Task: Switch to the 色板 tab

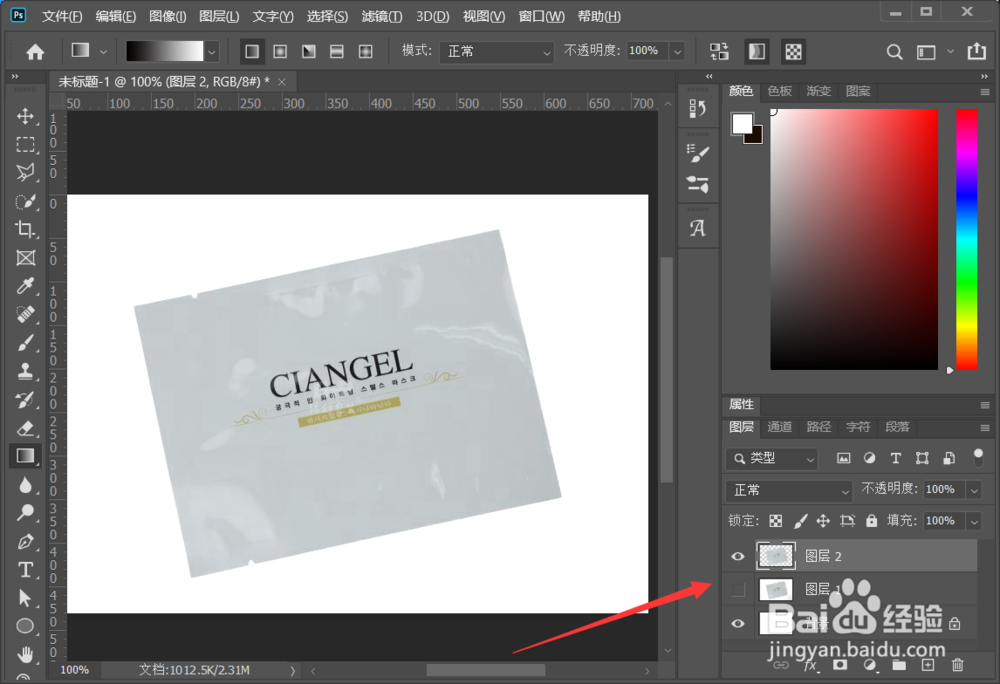Action: (779, 91)
